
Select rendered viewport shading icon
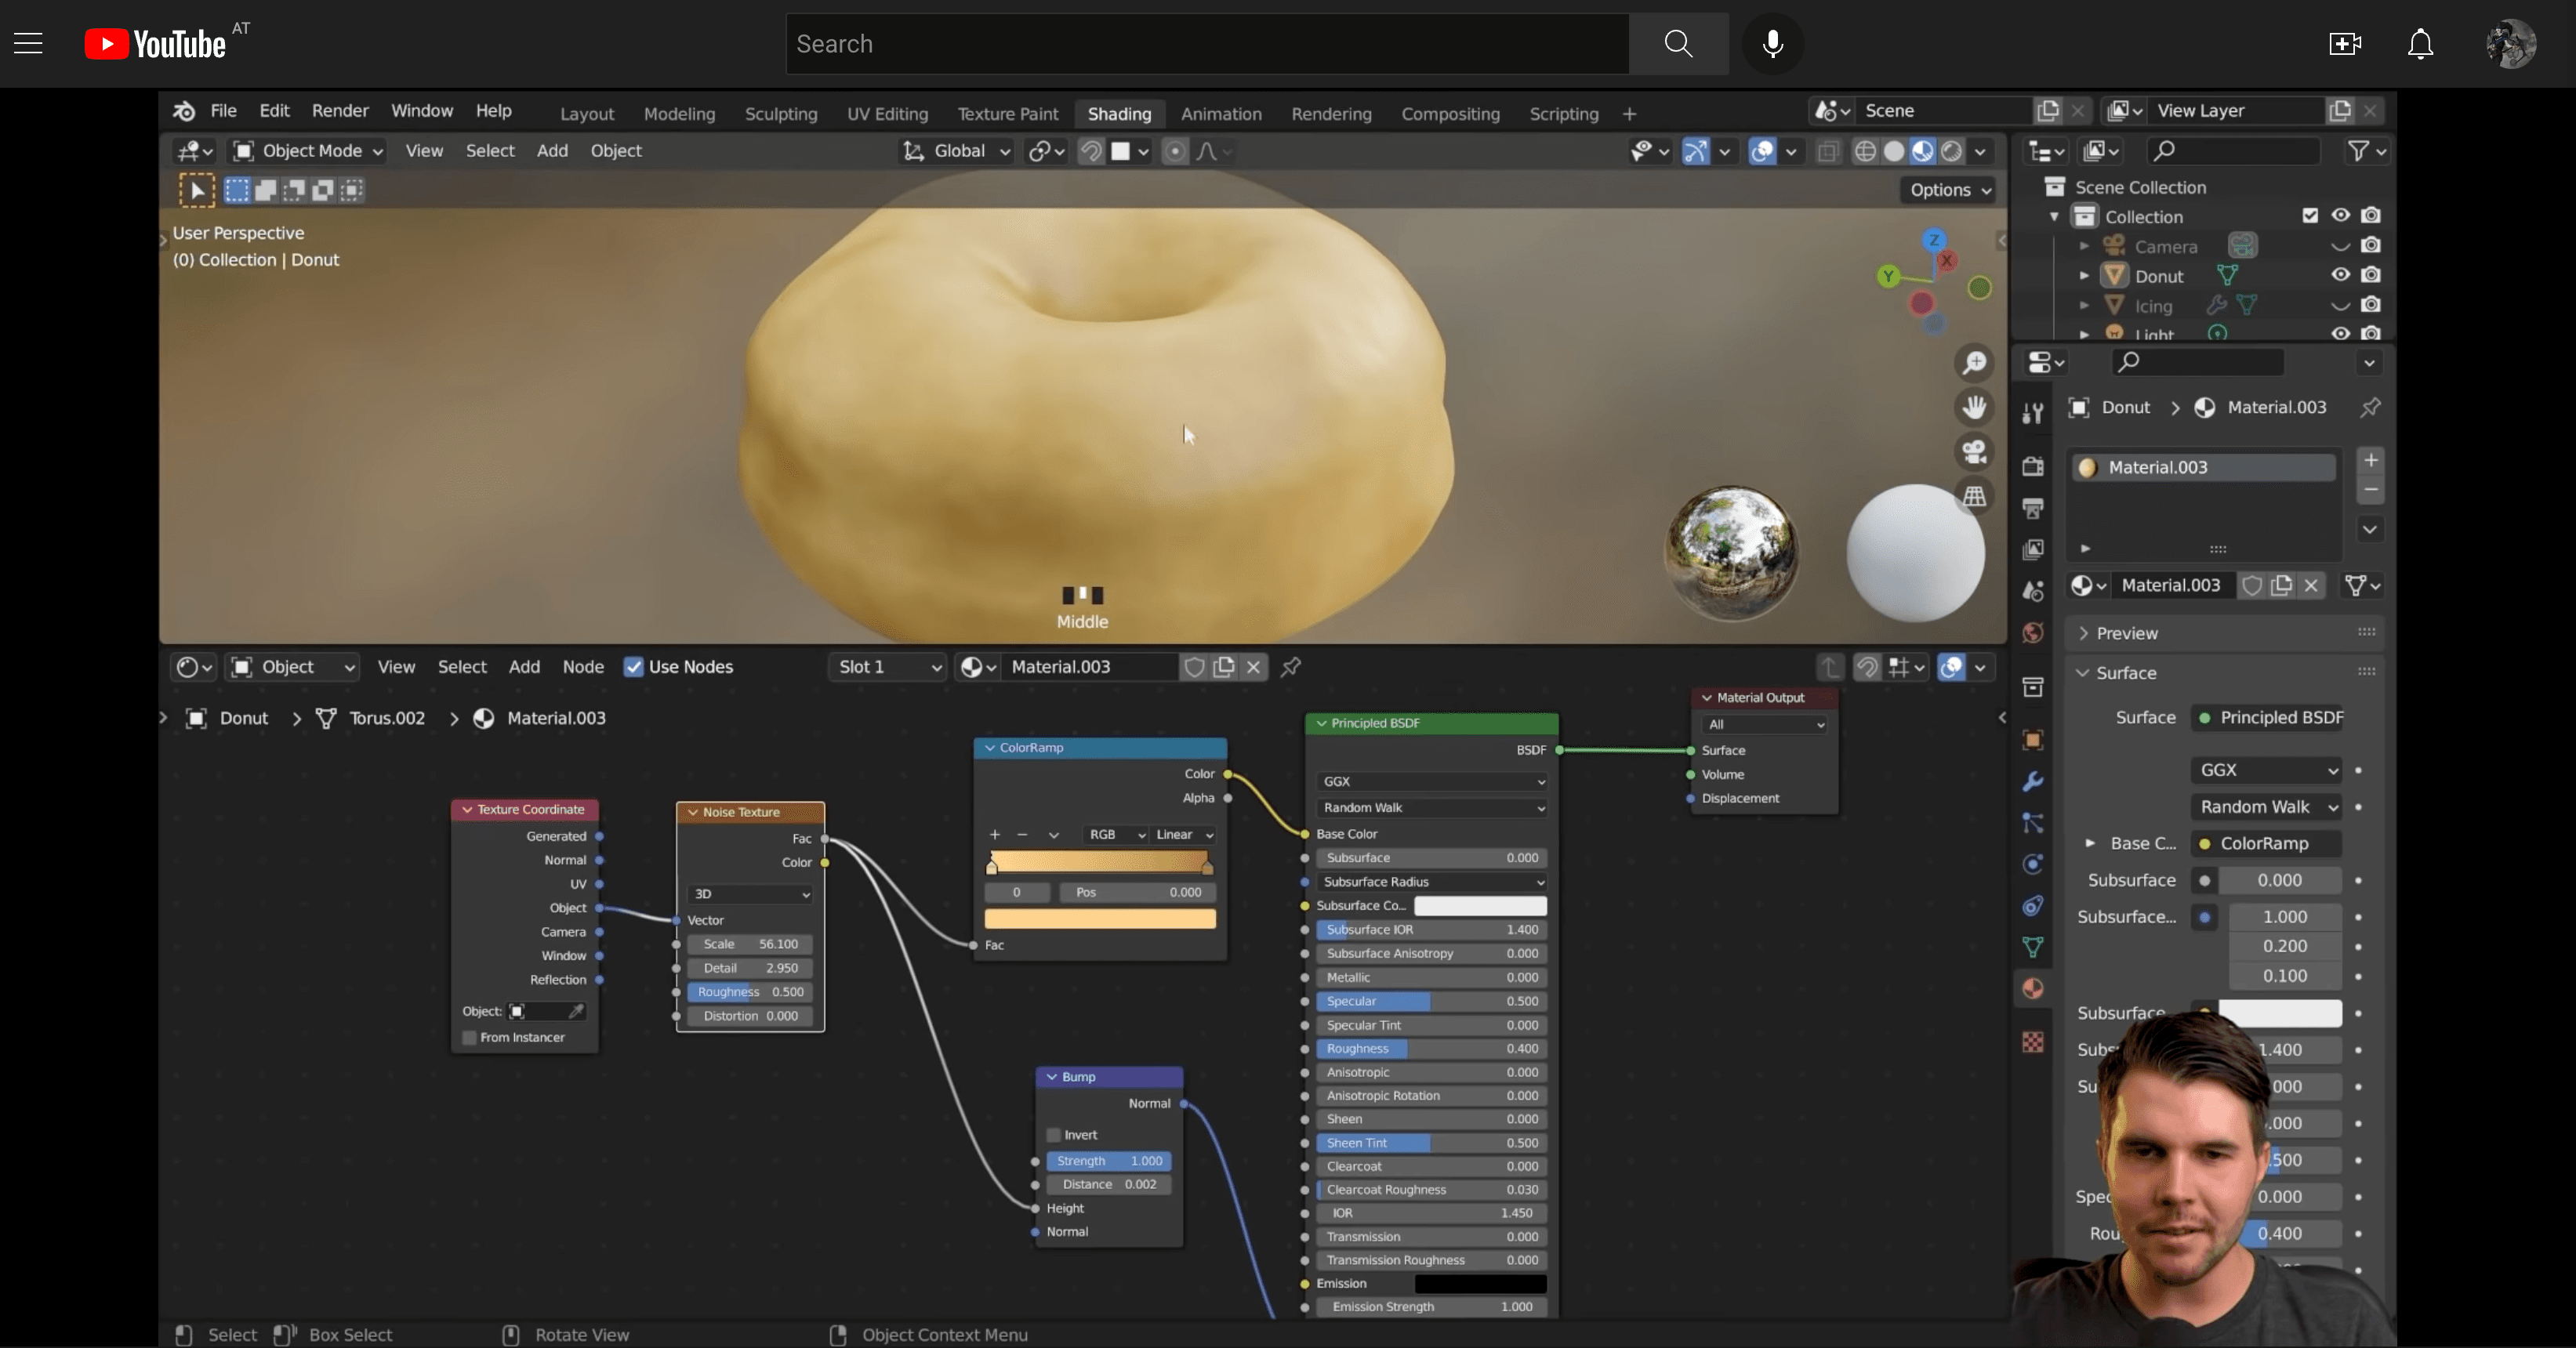pyautogui.click(x=1951, y=151)
